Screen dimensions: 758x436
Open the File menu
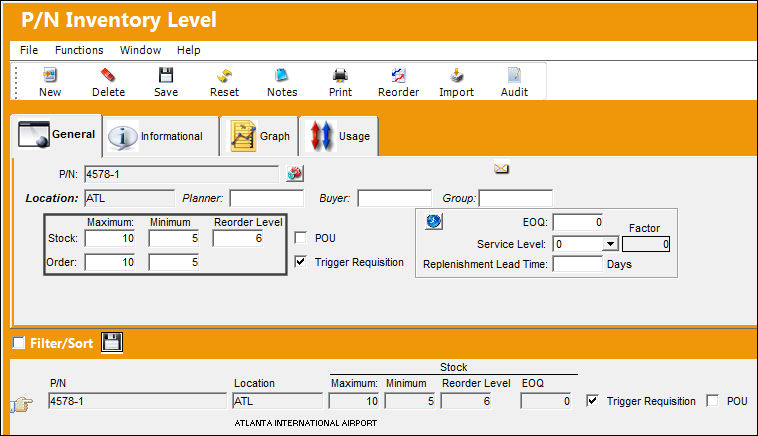point(29,50)
